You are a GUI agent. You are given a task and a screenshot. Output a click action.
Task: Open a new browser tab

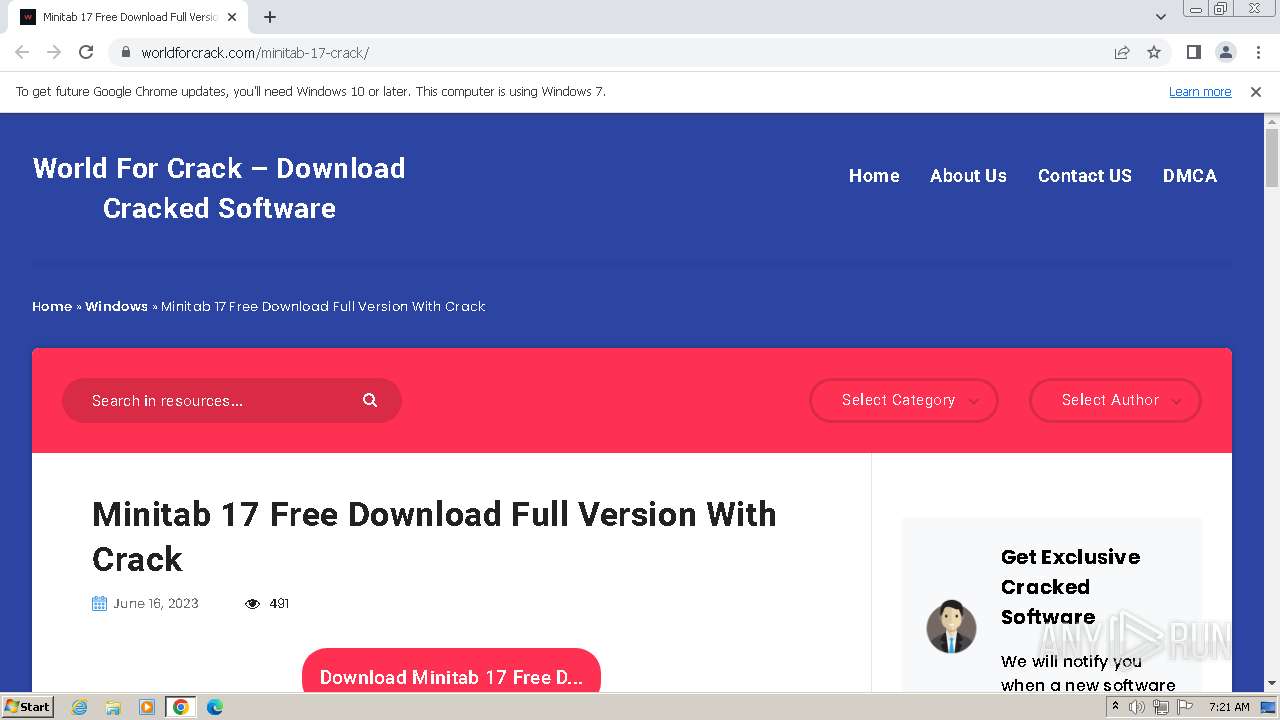click(270, 17)
